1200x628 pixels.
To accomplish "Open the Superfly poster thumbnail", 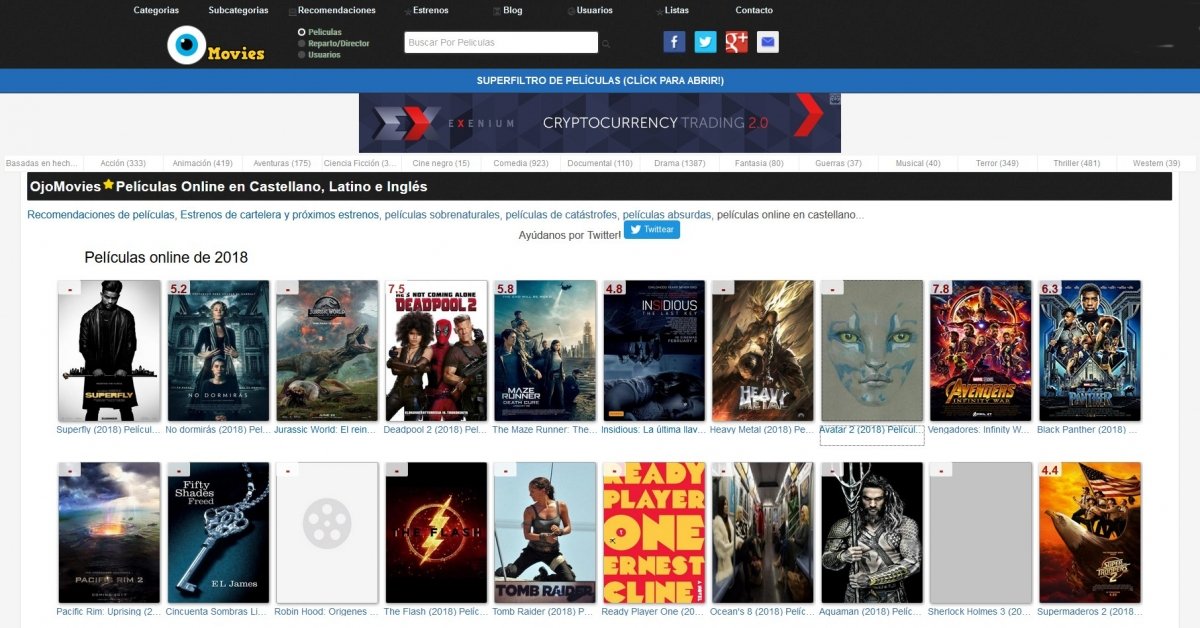I will pos(109,351).
